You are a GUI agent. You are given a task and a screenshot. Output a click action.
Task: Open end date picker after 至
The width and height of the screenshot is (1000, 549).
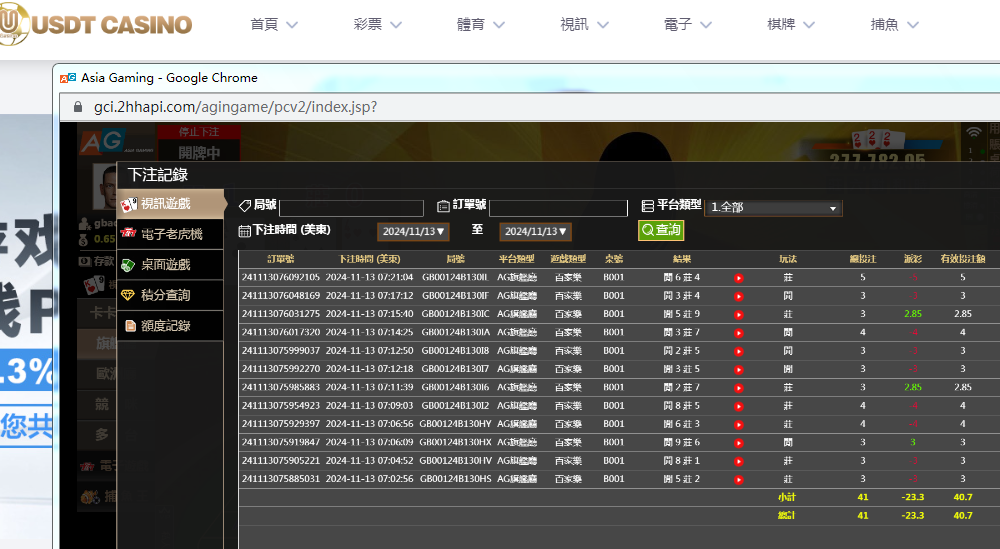click(535, 231)
